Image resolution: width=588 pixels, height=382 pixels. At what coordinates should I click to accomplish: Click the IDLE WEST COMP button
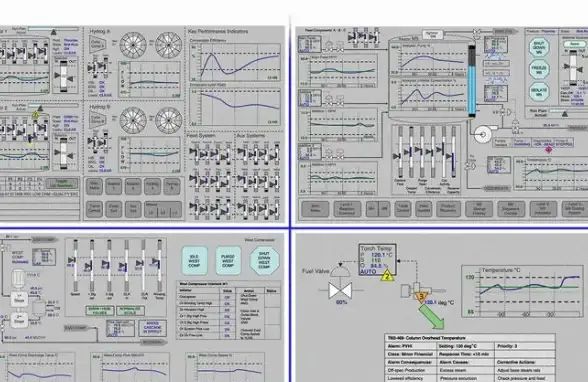click(x=194, y=260)
